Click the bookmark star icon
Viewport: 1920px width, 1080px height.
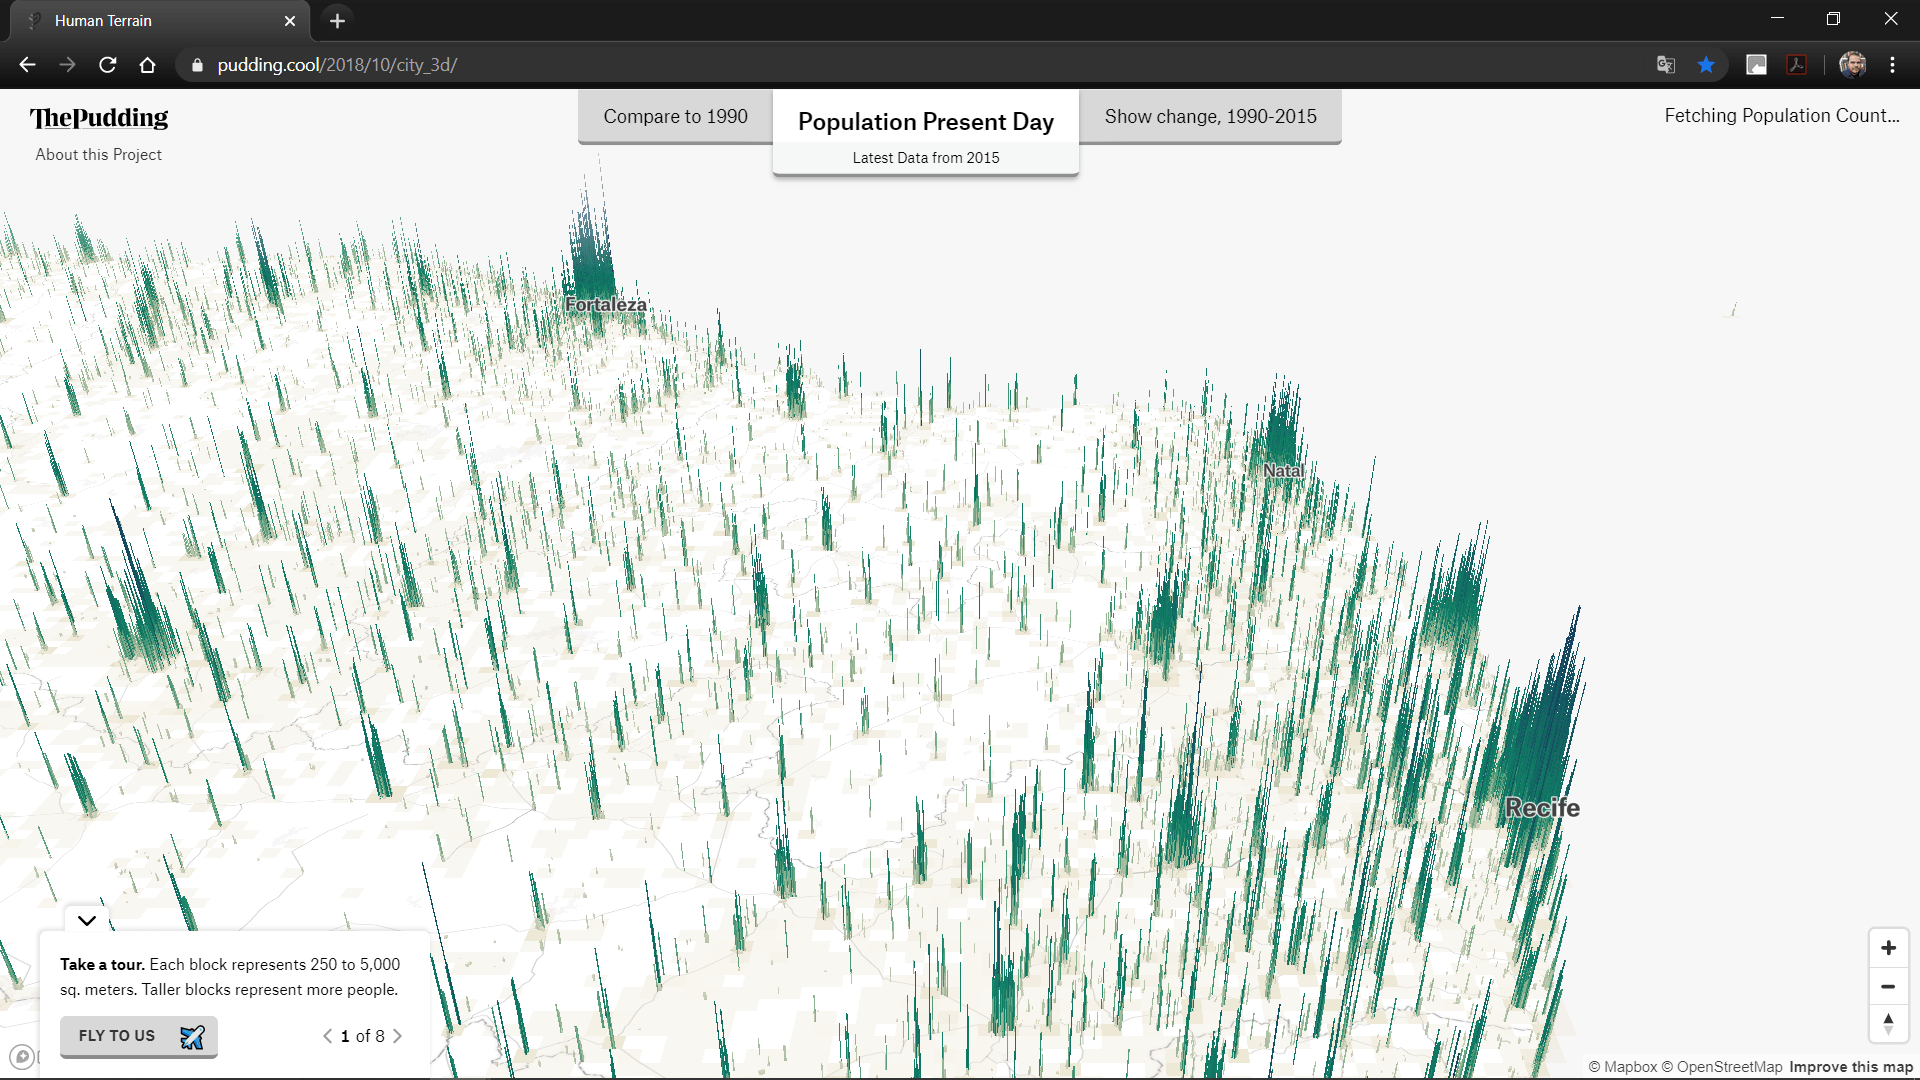(1706, 65)
